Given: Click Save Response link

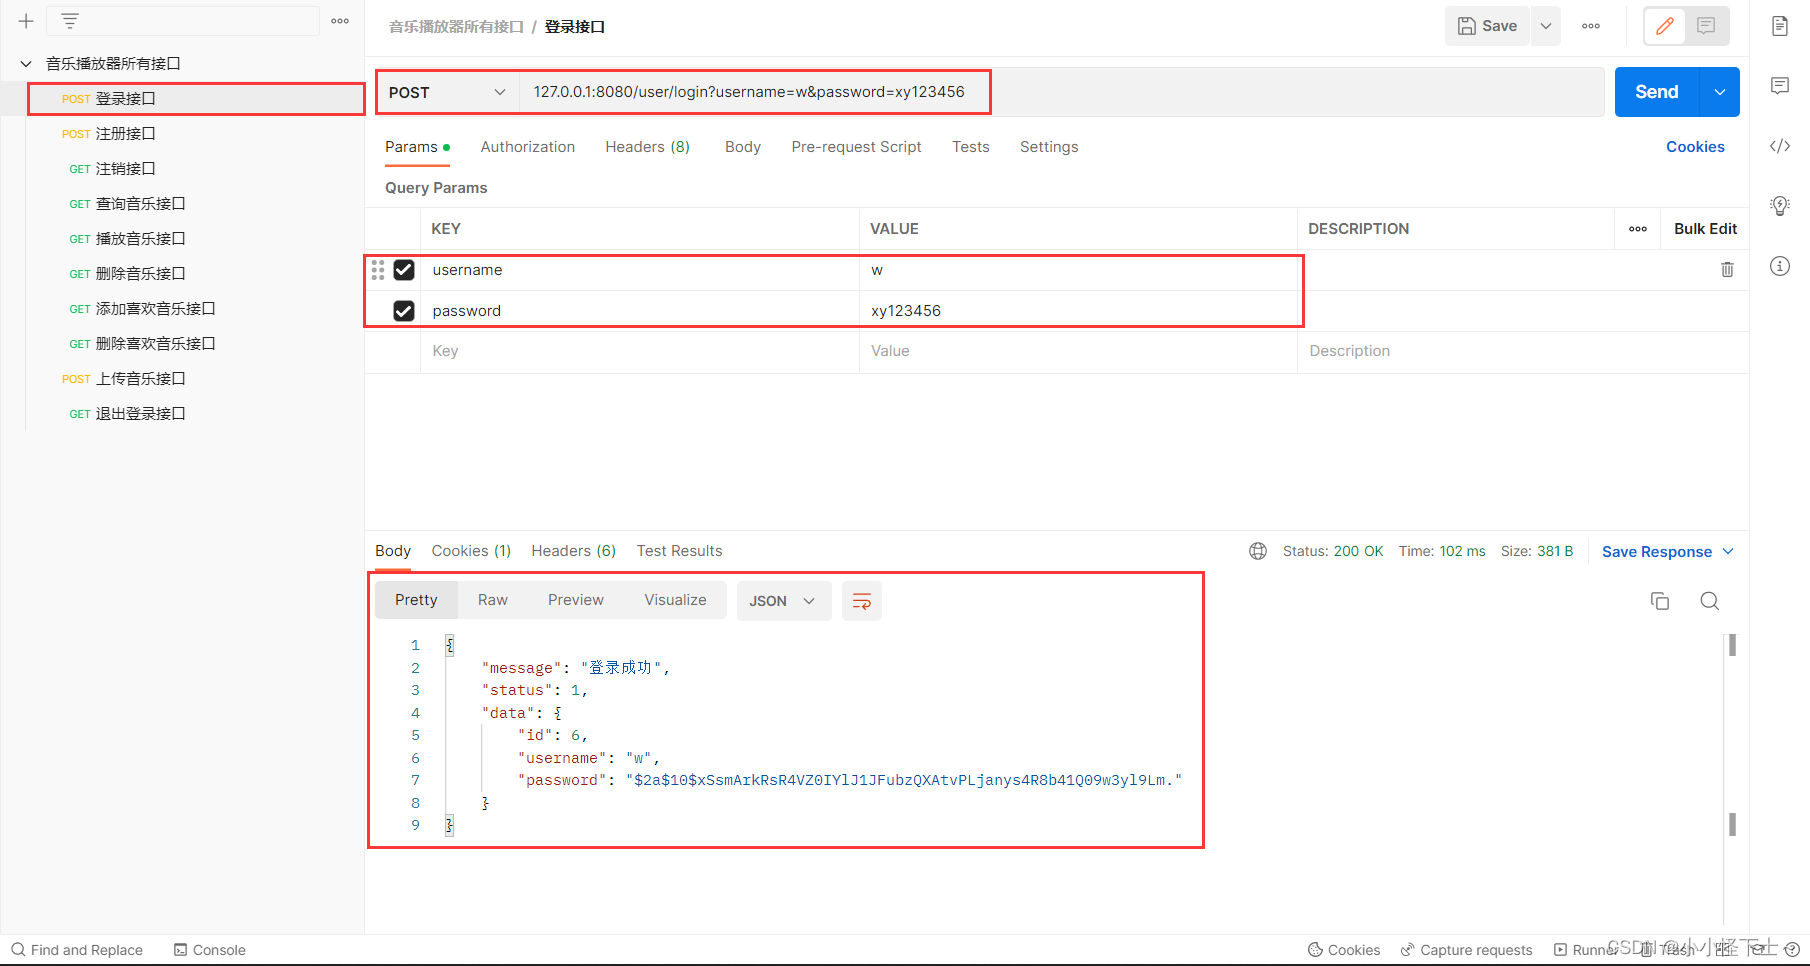Looking at the screenshot, I should (x=1657, y=552).
